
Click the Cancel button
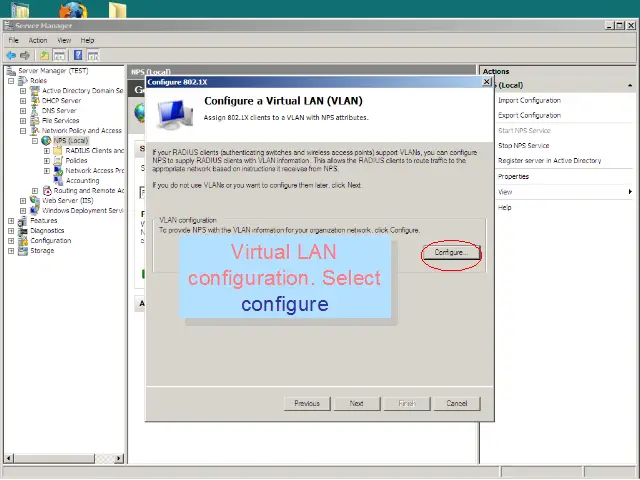[x=457, y=403]
